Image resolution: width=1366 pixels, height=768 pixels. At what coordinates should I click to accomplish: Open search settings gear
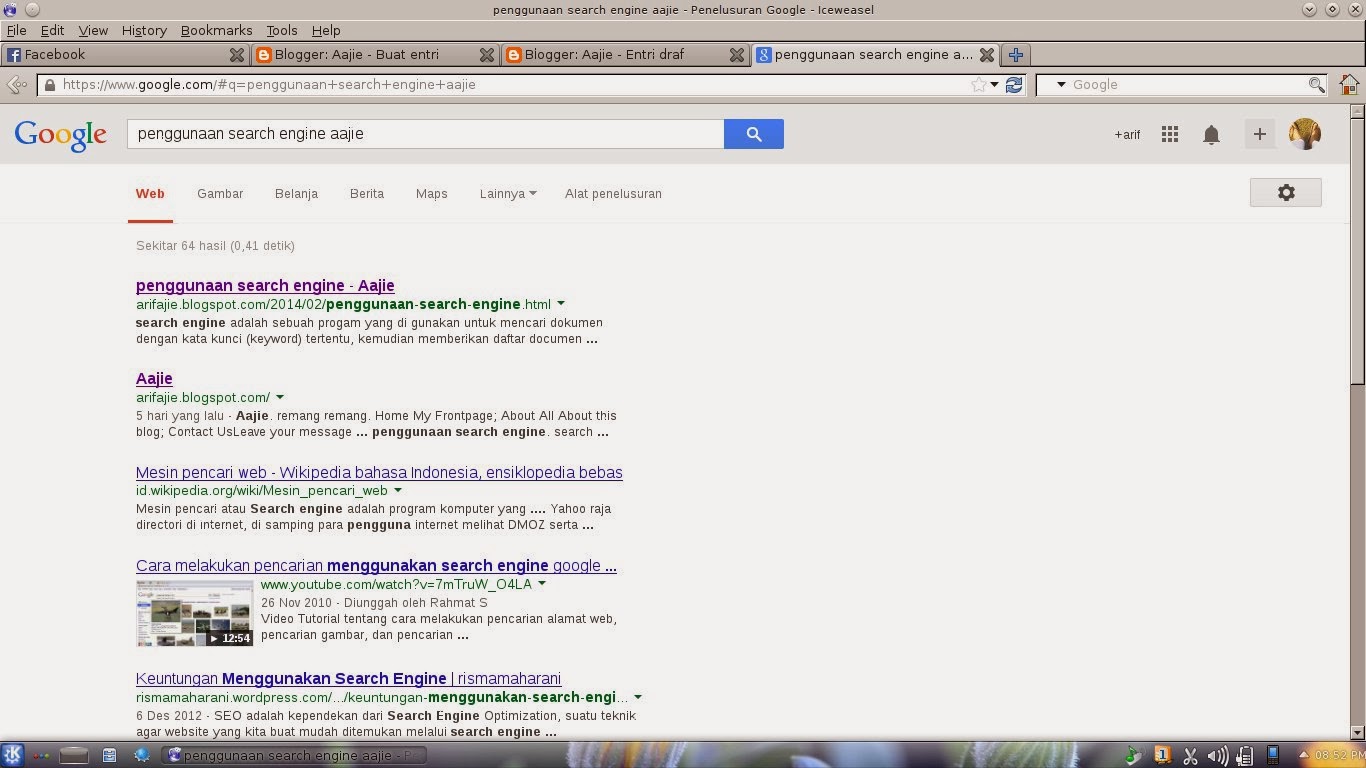1286,192
